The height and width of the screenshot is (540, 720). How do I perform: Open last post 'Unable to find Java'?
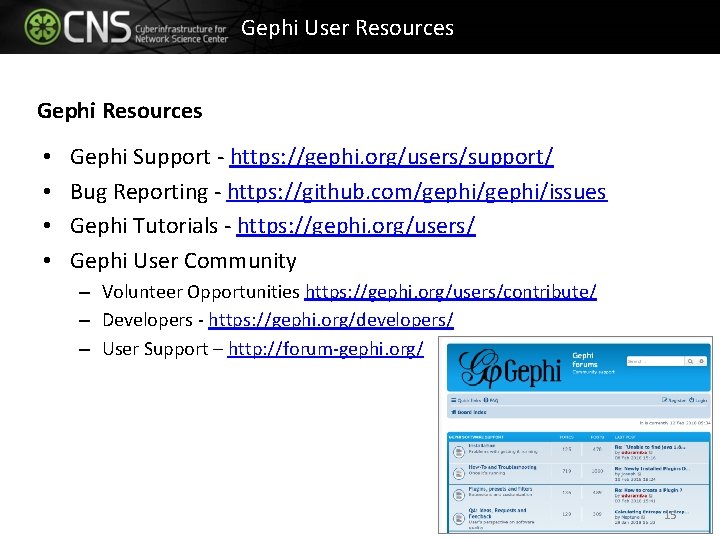tap(650, 447)
